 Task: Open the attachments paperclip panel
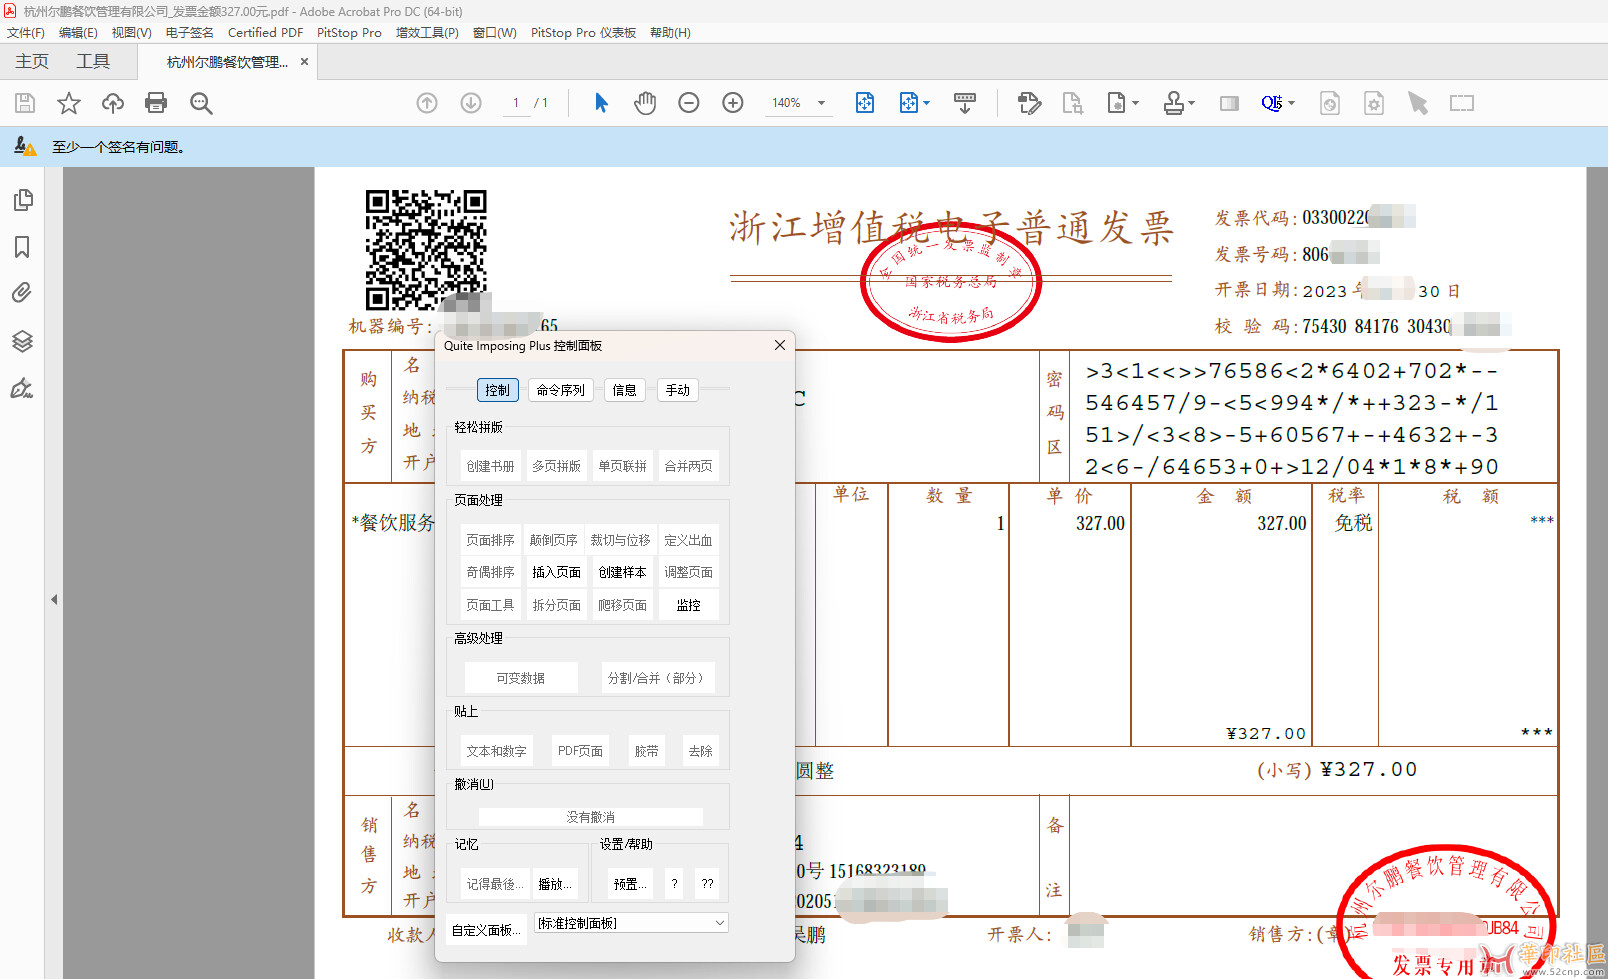click(22, 293)
